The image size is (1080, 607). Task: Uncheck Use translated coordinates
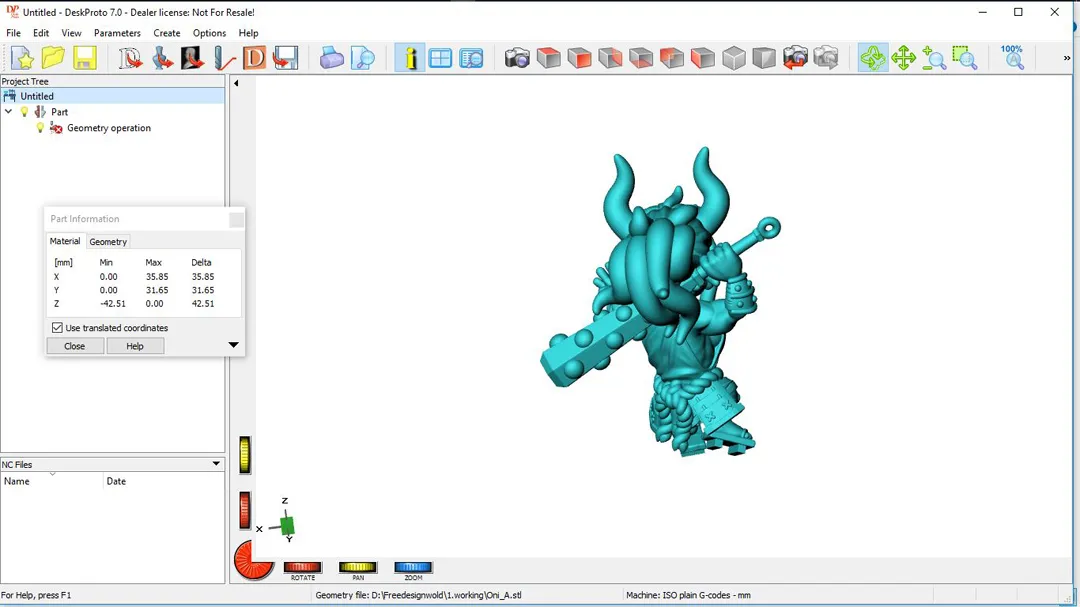click(57, 328)
